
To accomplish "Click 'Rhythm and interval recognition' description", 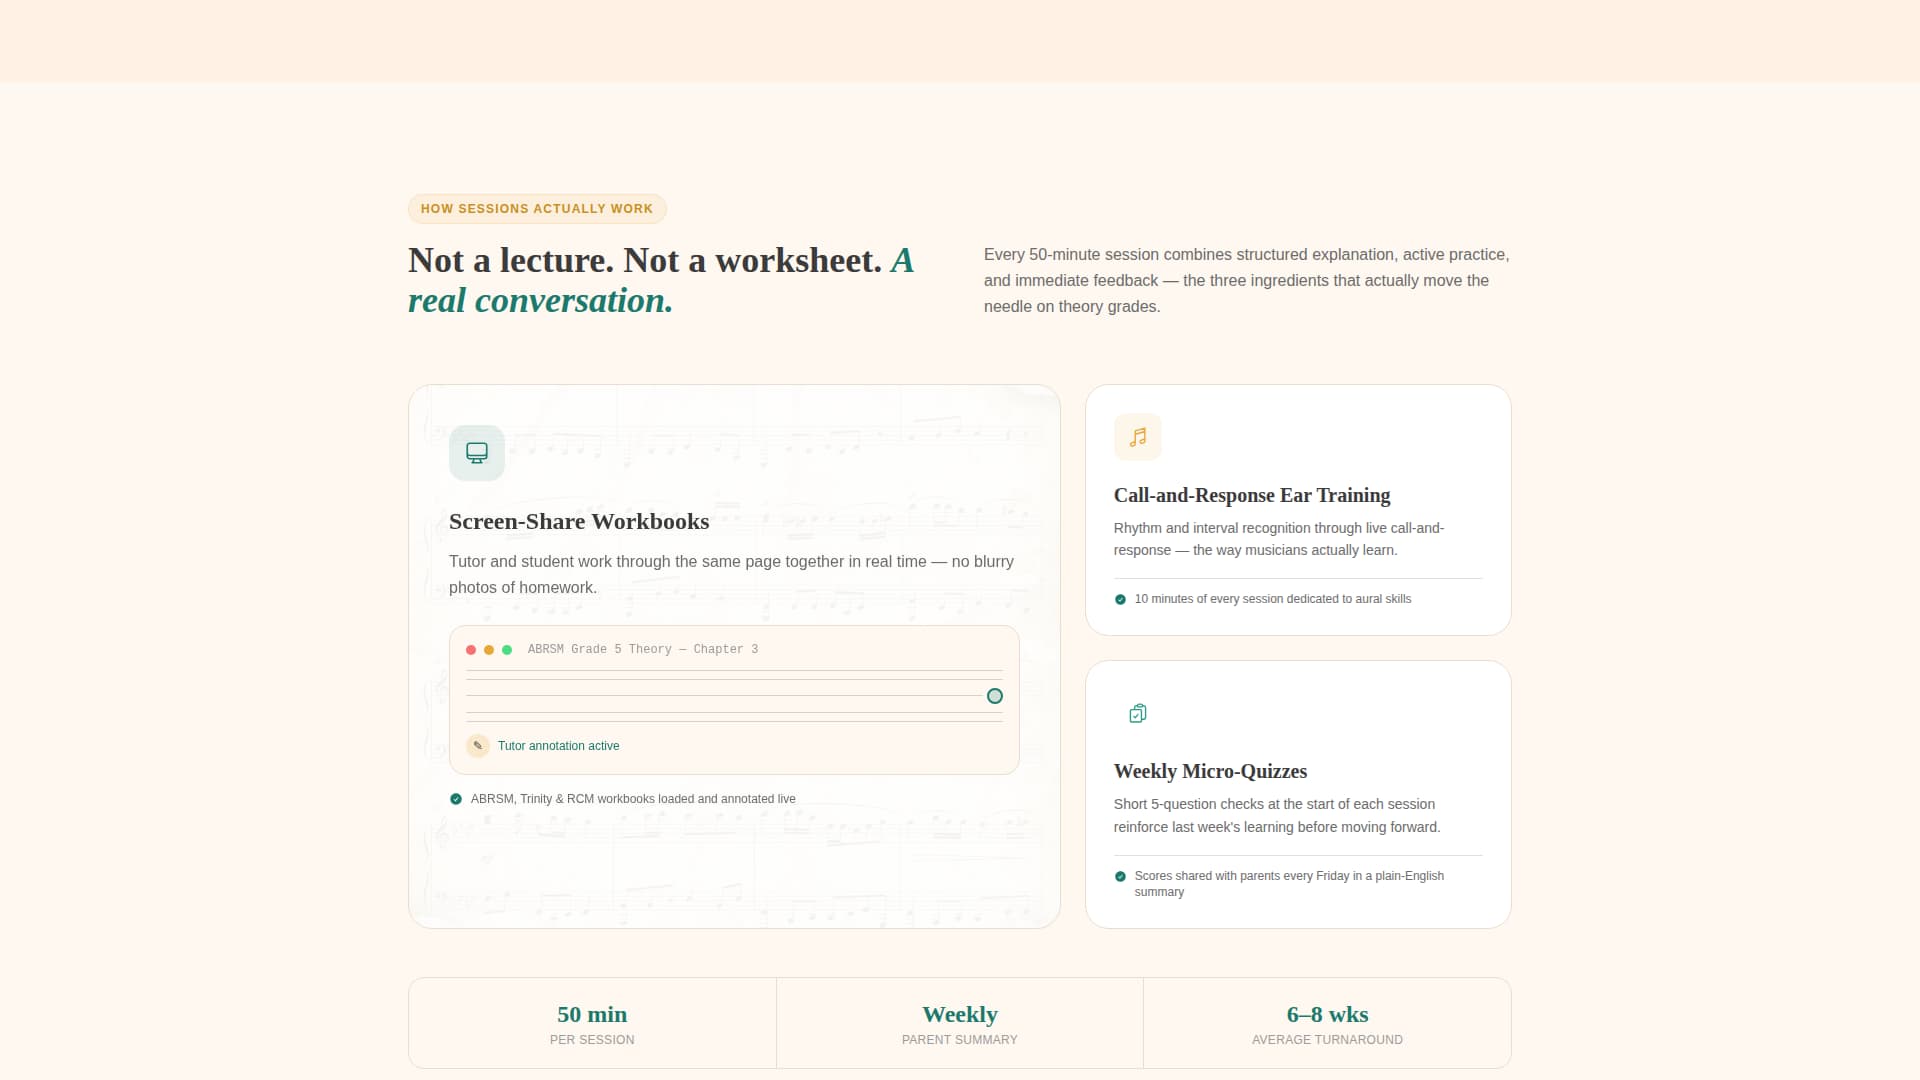I will (1279, 539).
